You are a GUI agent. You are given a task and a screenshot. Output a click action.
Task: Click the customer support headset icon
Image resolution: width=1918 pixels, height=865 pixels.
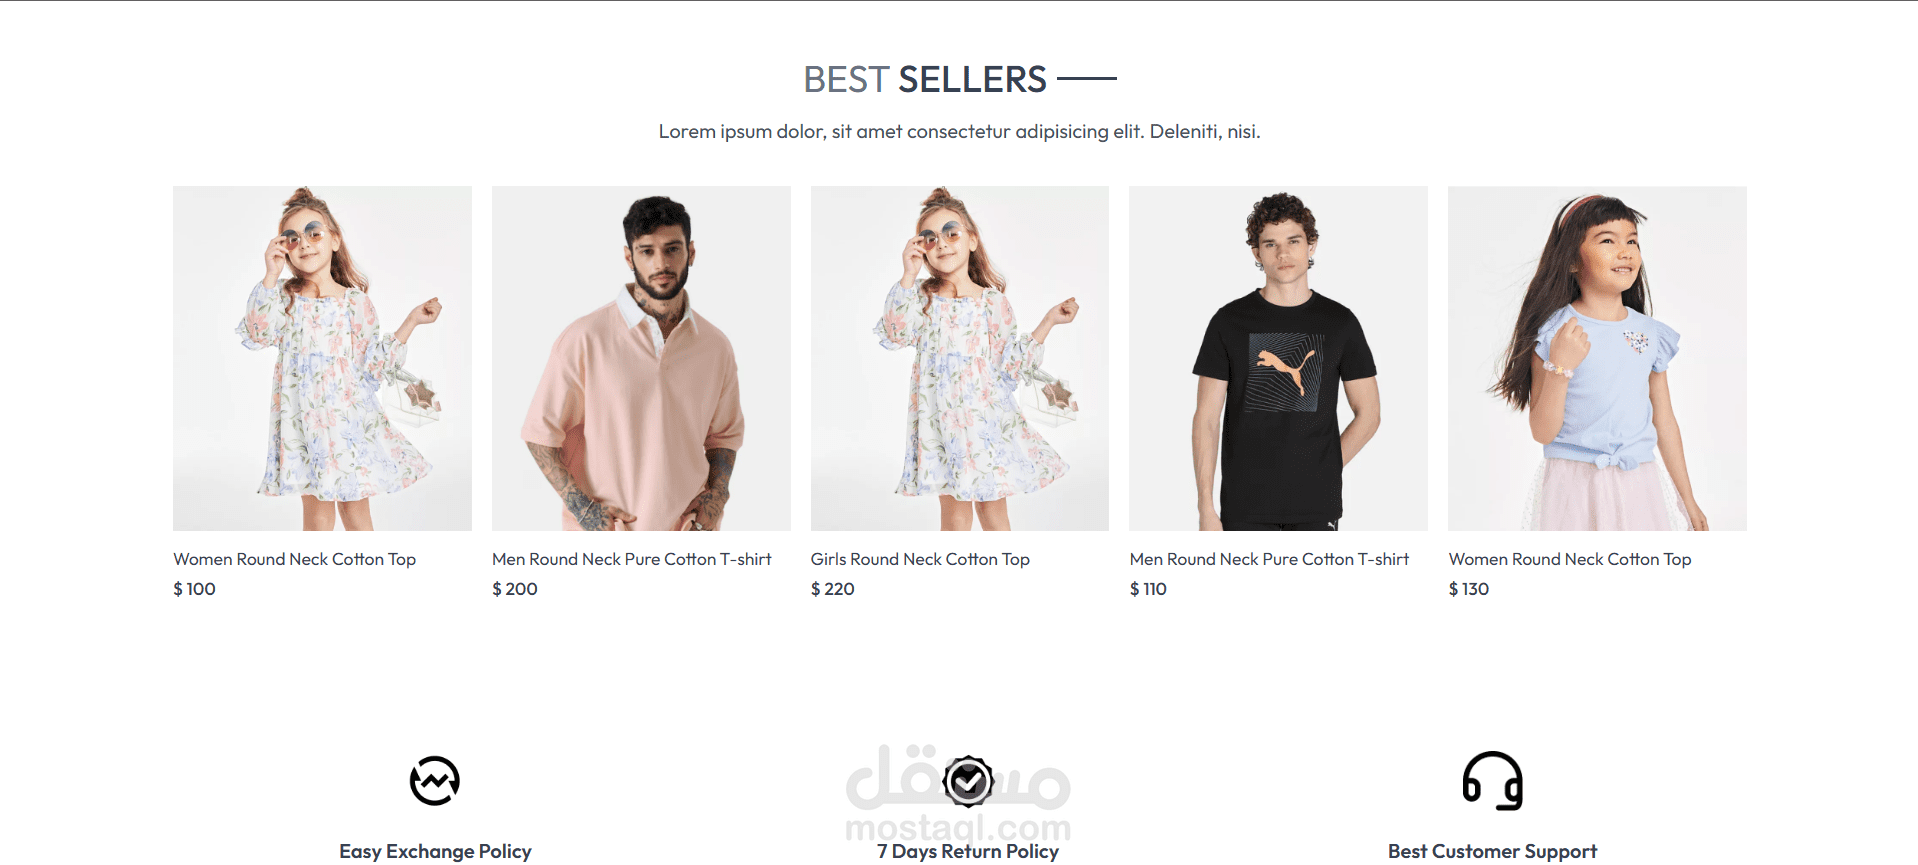1492,781
